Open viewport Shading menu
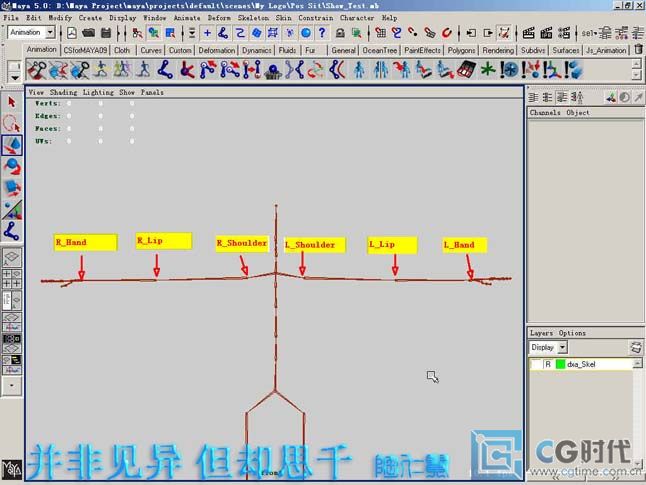Screen dimensions: 646x485 [63, 92]
